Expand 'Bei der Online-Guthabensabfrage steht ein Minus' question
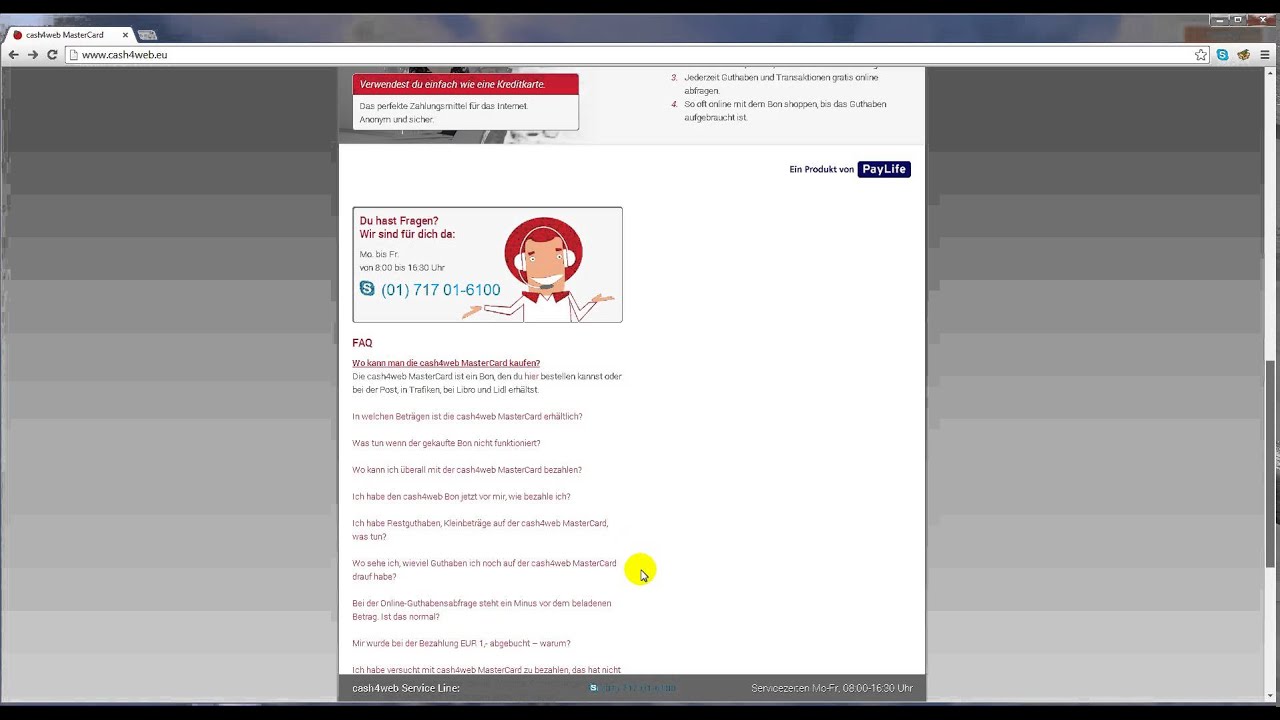 tap(481, 610)
